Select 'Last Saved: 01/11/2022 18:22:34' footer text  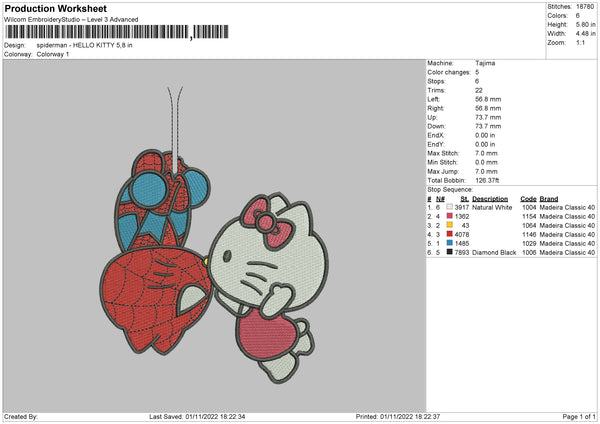pyautogui.click(x=197, y=417)
